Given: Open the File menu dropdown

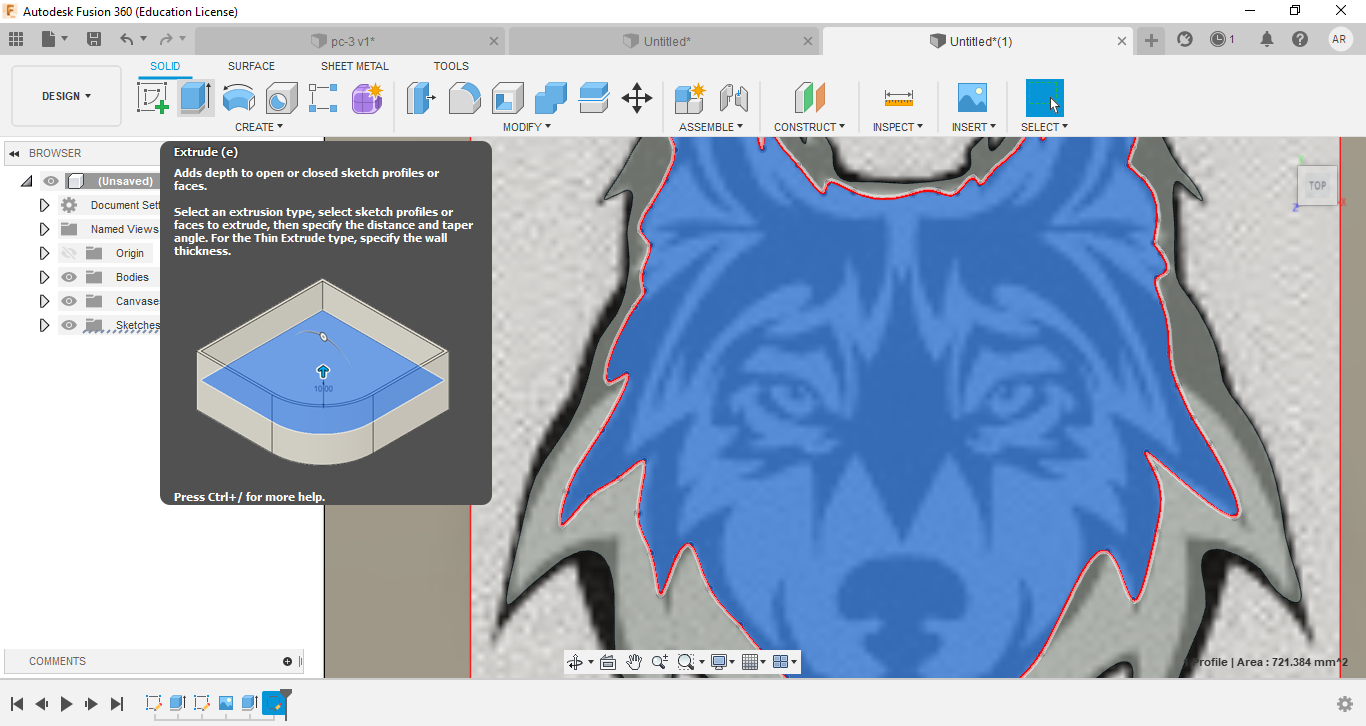Looking at the screenshot, I should coord(55,39).
